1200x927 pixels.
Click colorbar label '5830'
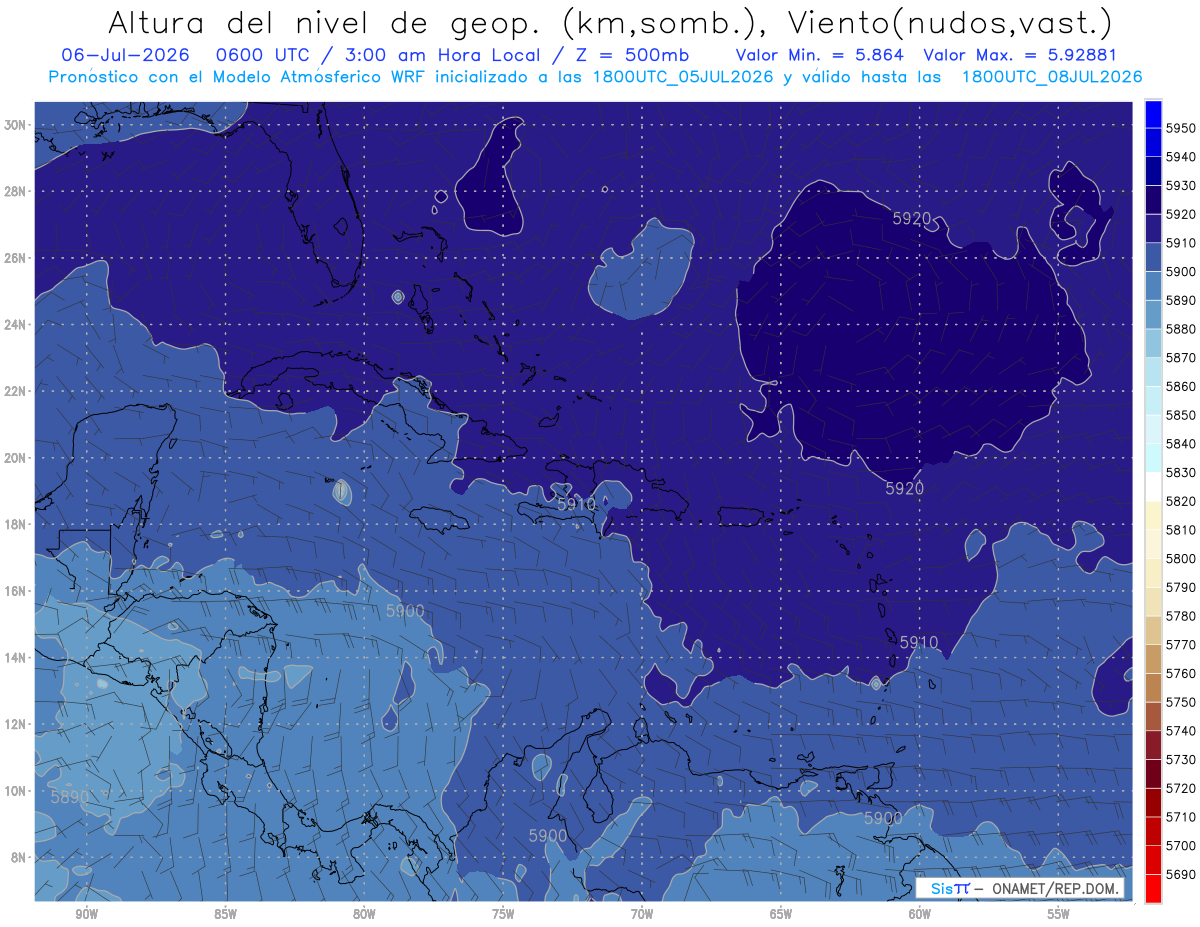point(1180,473)
